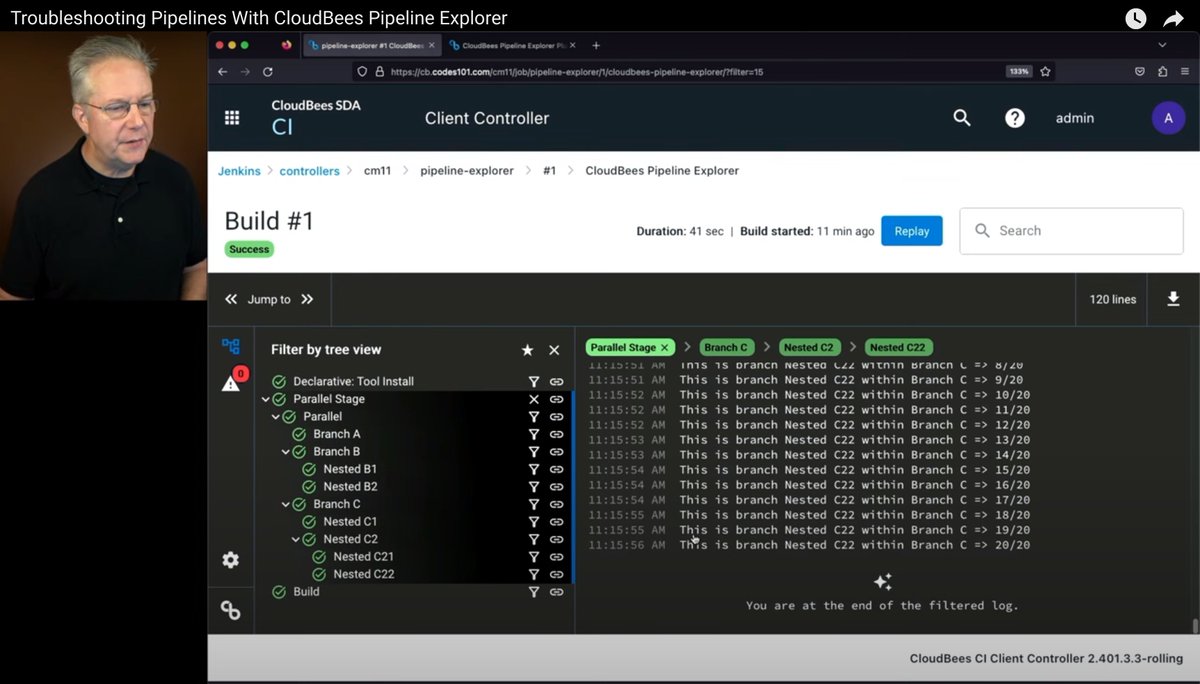Copy link for Parallel Stage row

[557, 399]
